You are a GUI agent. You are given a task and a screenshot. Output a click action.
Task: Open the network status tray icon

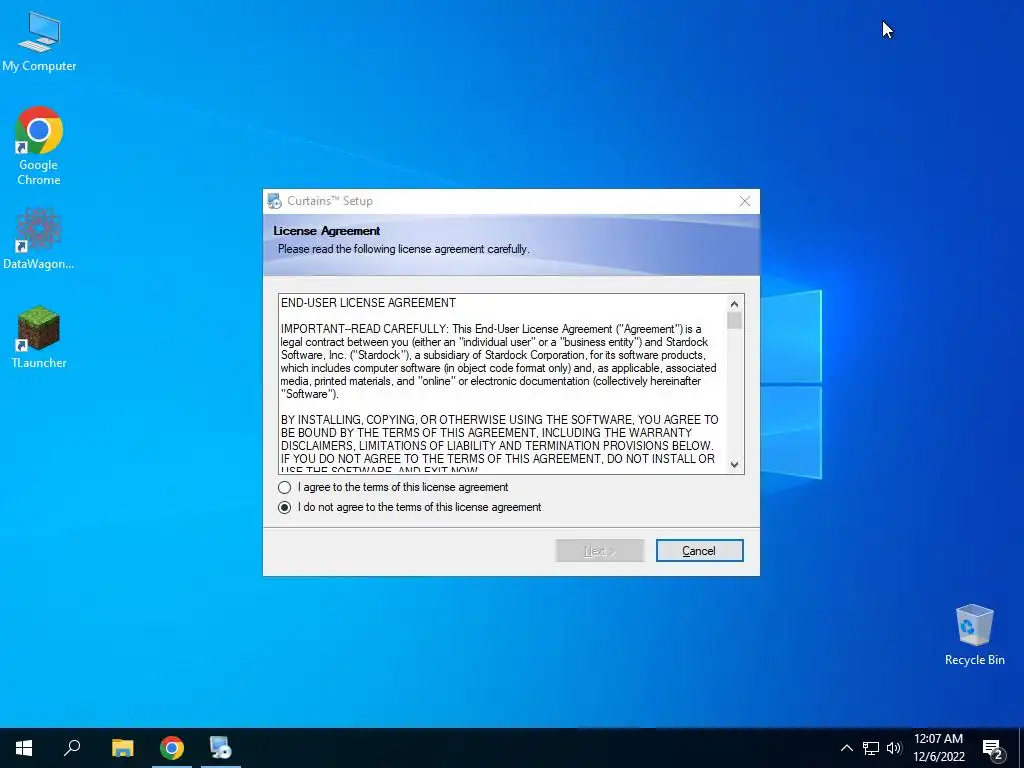tap(871, 748)
